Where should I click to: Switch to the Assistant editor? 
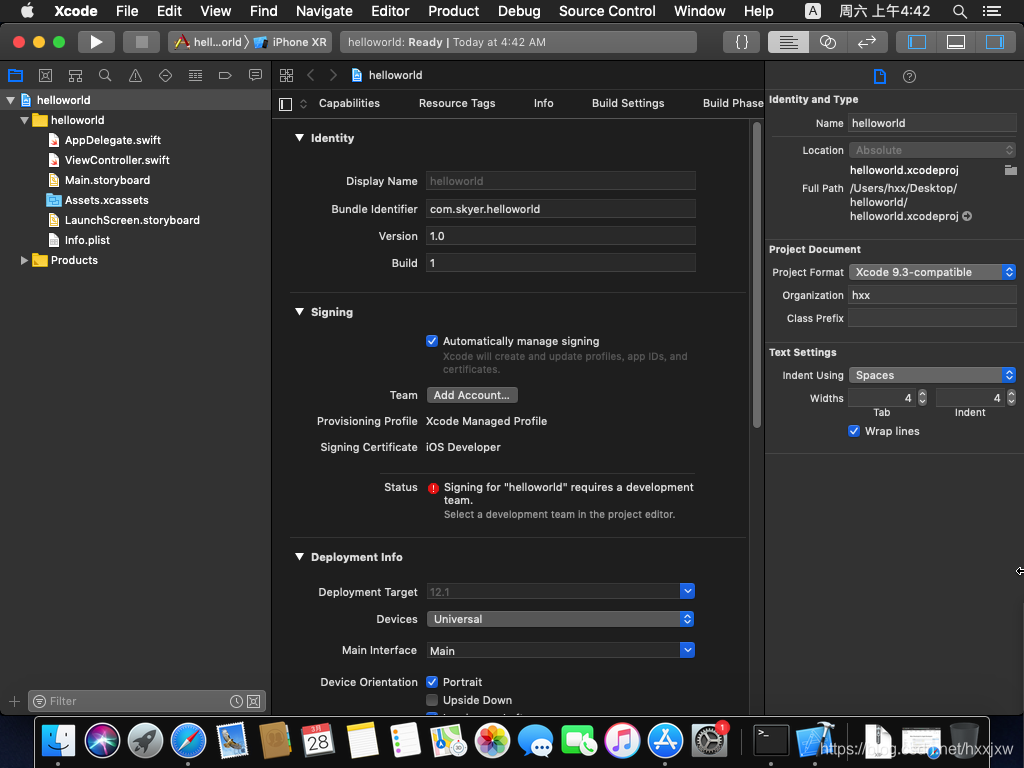(x=827, y=42)
